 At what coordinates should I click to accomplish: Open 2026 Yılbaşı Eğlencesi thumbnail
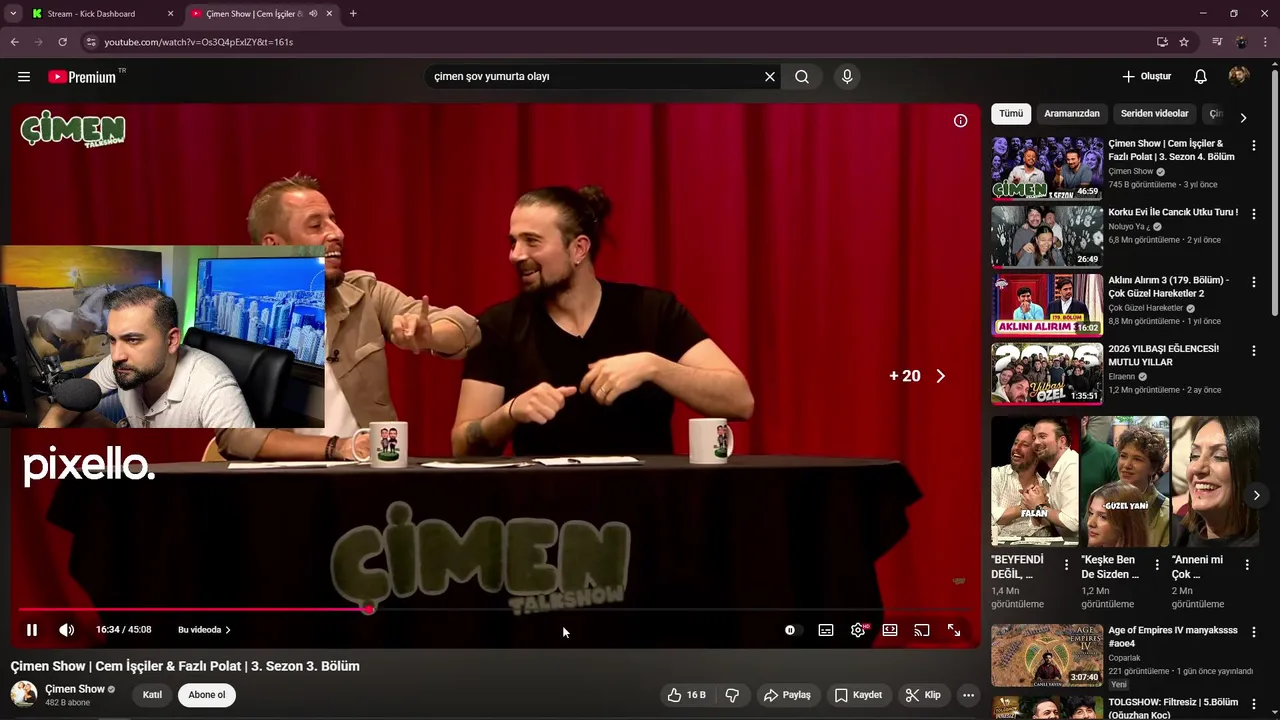tap(1047, 374)
